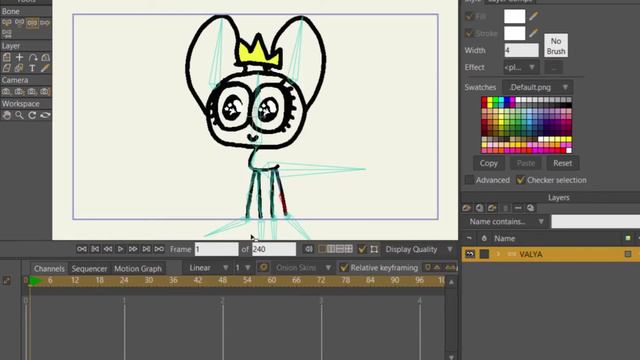
Task: Toggle the onion skin icon beside Onion Skins
Action: (x=263, y=267)
